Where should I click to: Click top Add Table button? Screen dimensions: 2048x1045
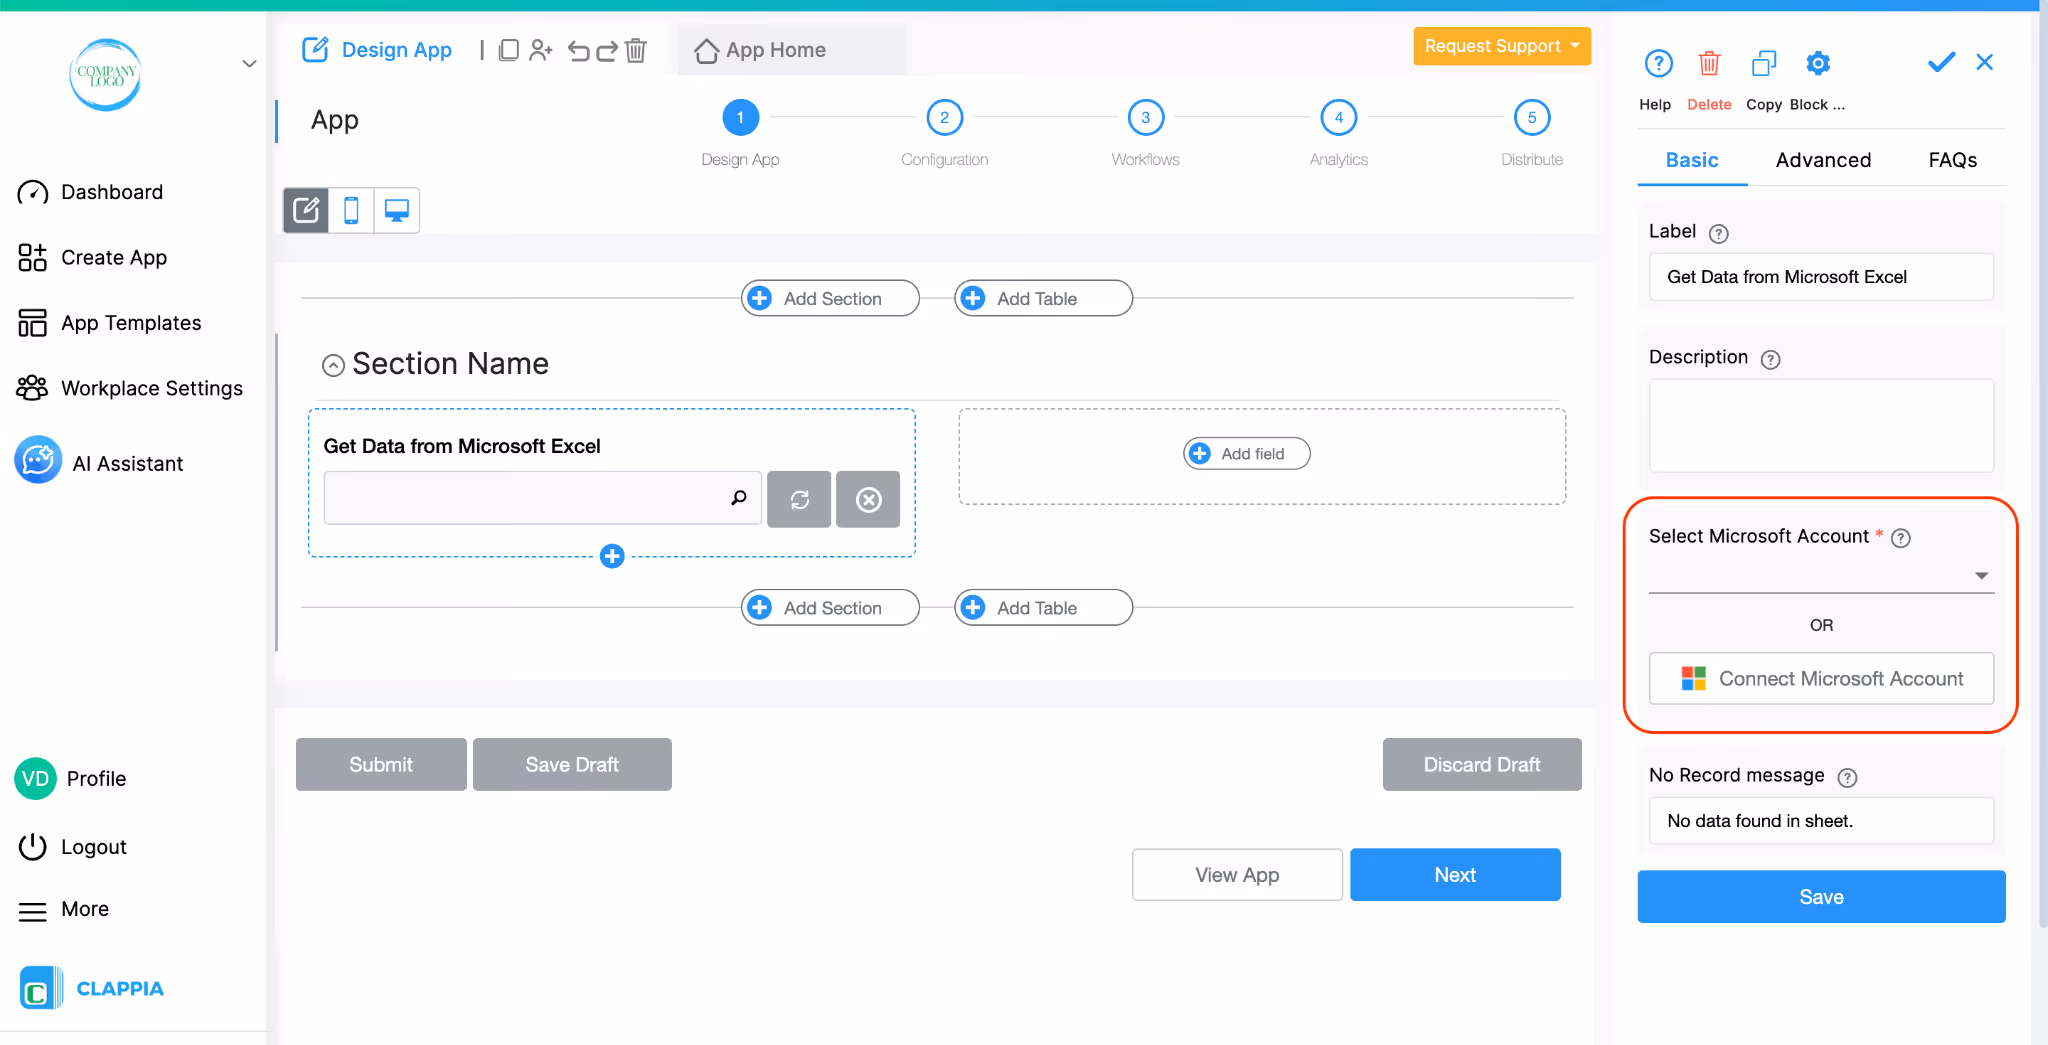[x=1043, y=298]
